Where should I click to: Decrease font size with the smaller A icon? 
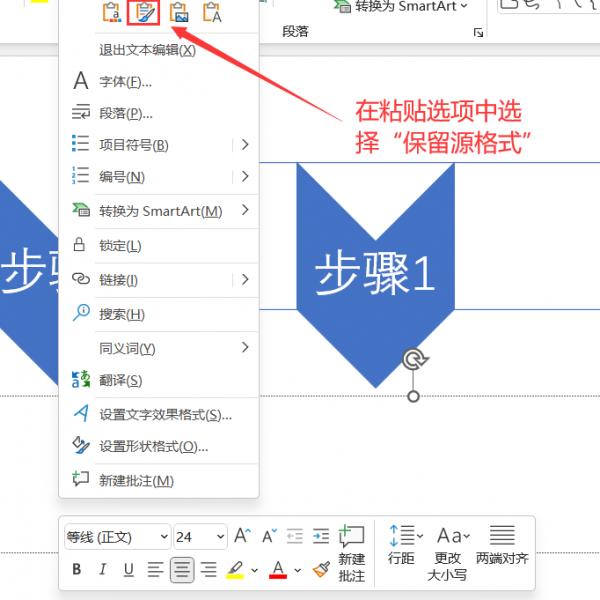[x=269, y=536]
